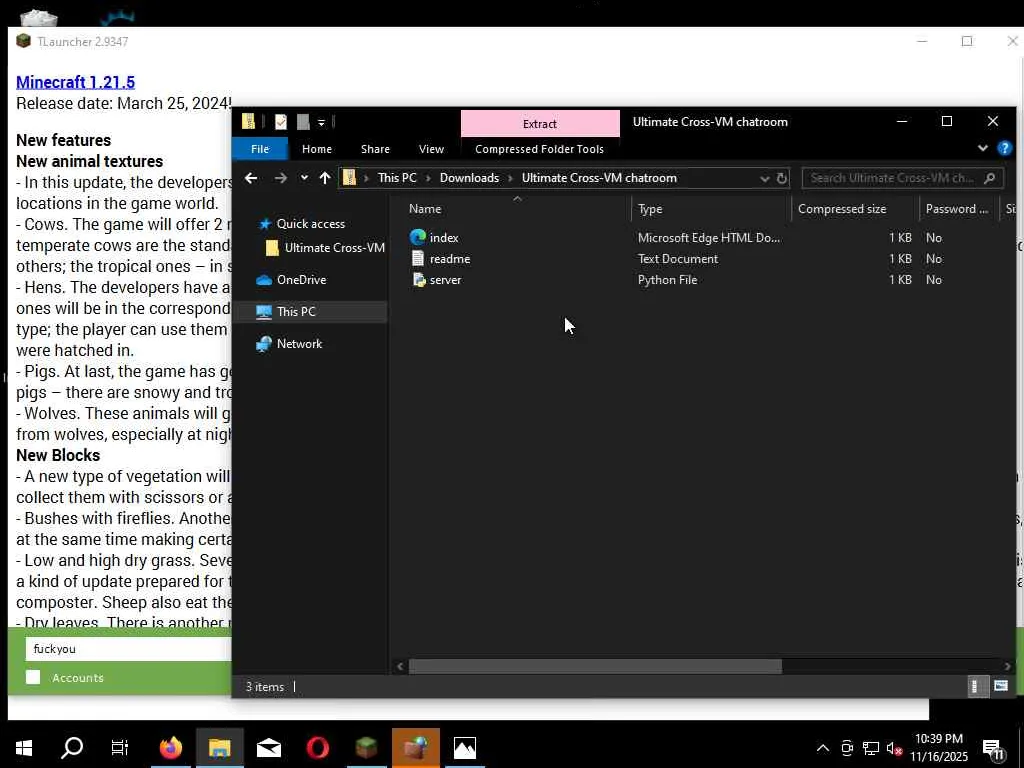Sort by Password column header
Viewport: 1024px width, 768px height.
click(x=957, y=209)
